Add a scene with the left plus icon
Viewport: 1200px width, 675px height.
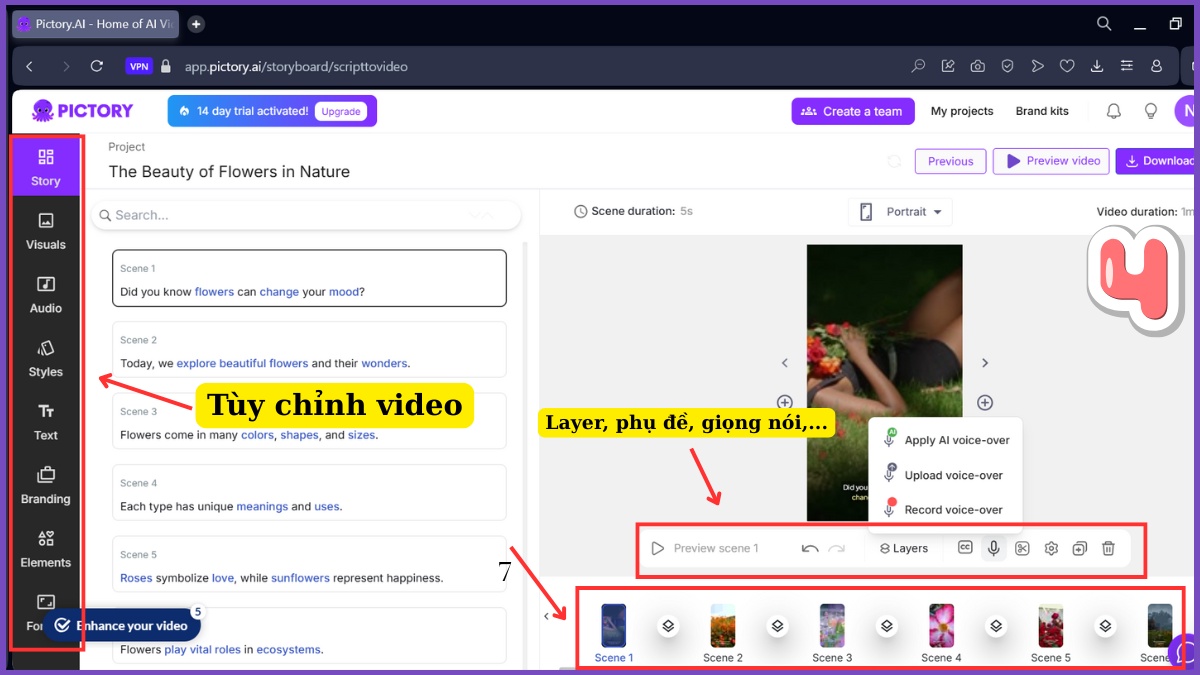pos(785,402)
